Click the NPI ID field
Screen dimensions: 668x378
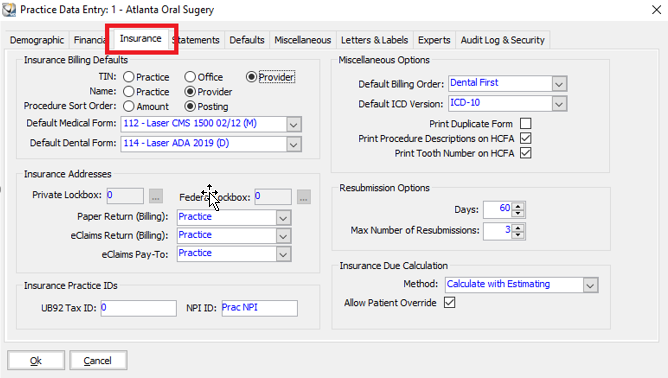point(259,308)
